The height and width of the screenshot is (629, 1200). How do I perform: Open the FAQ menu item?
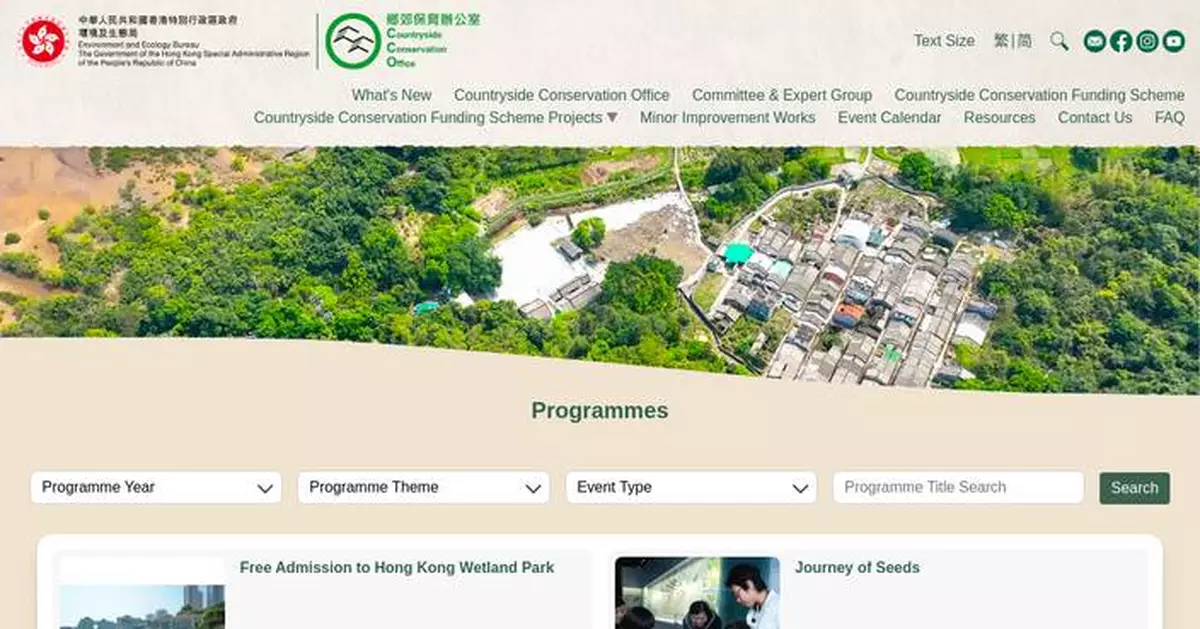coord(1169,117)
